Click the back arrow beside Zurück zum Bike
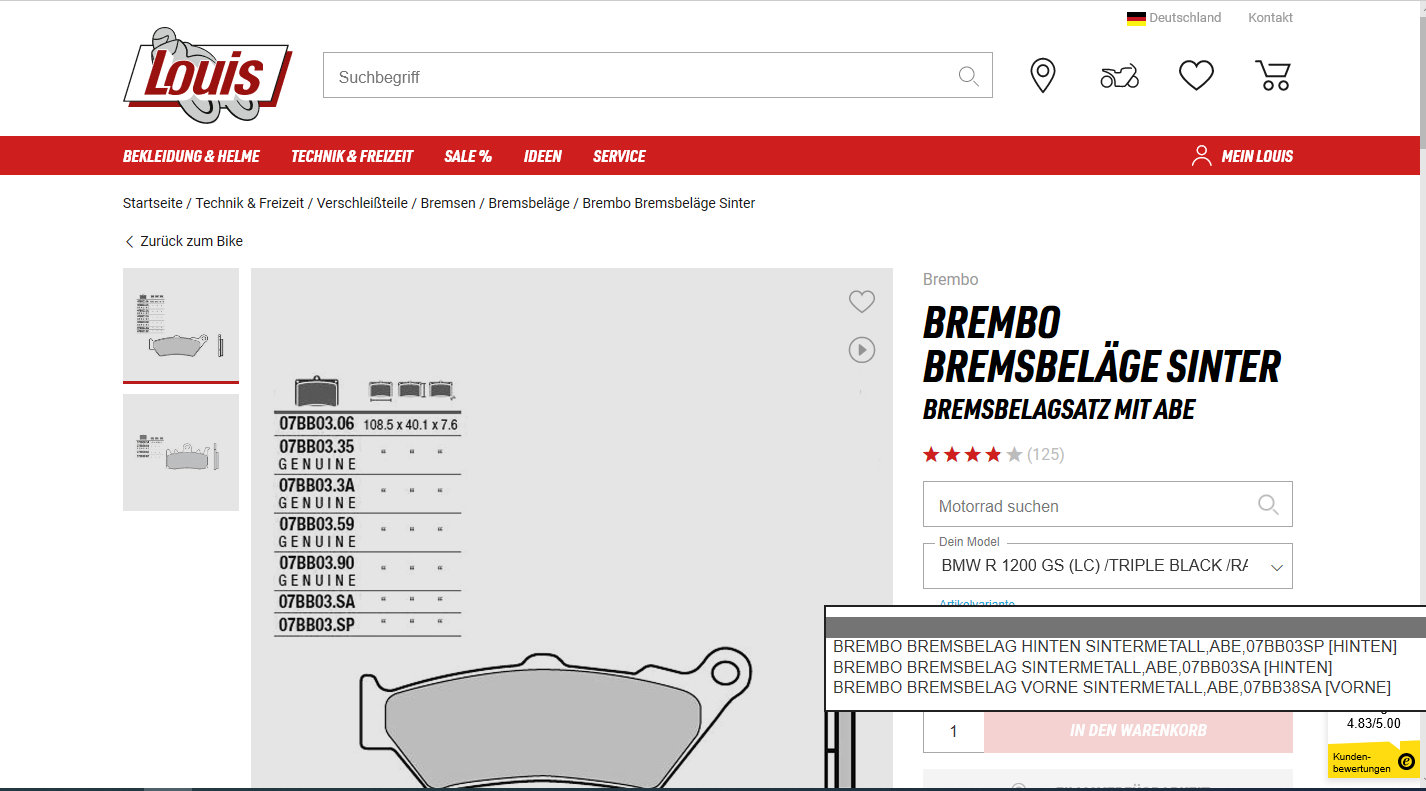 click(129, 241)
